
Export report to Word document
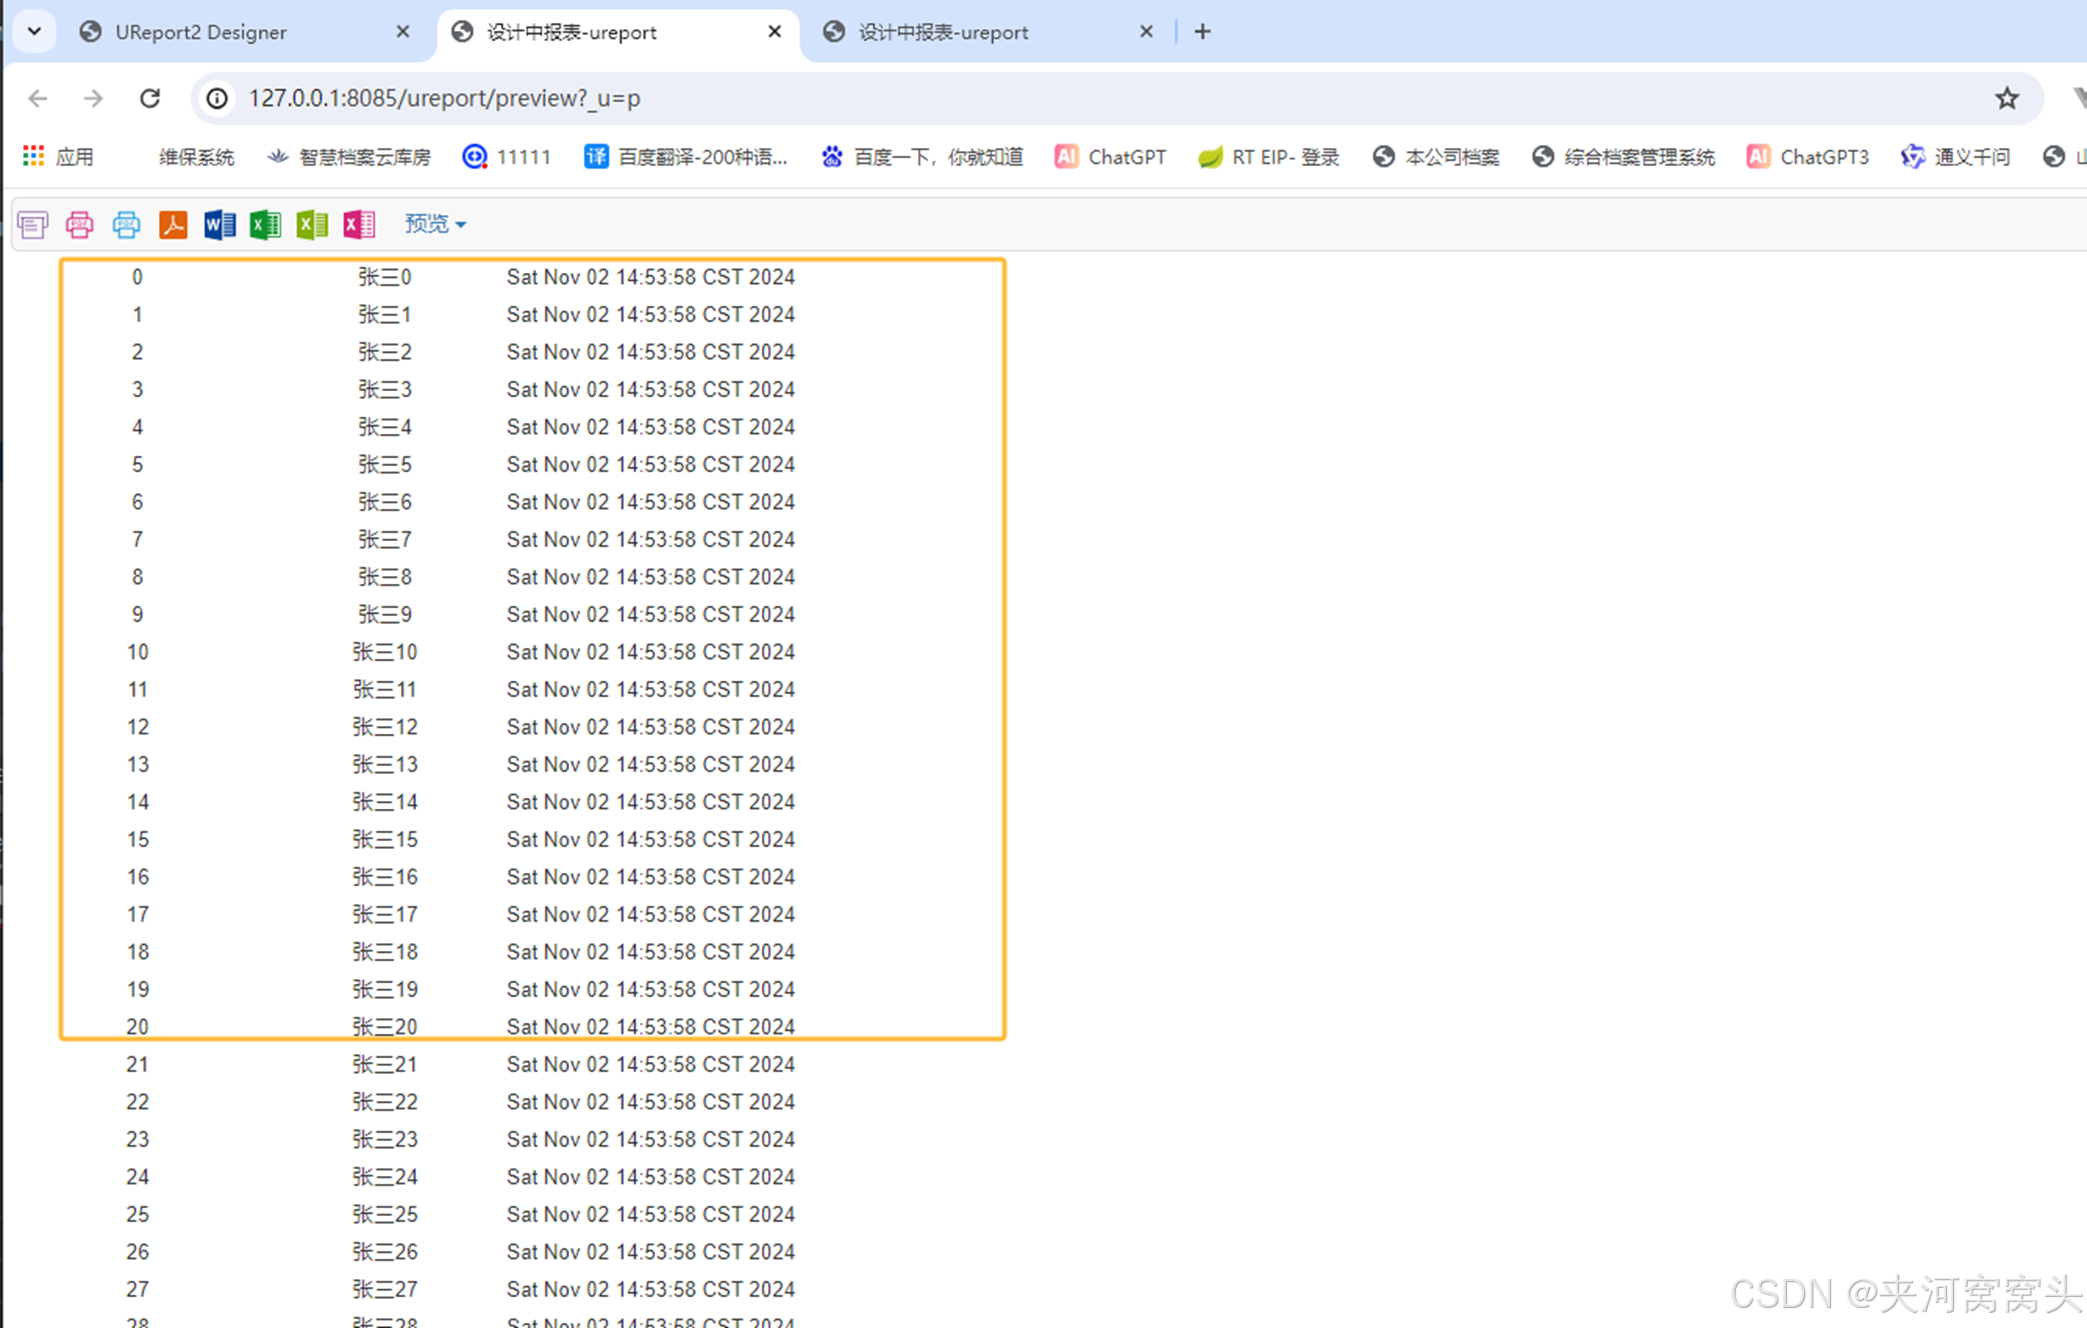click(219, 225)
